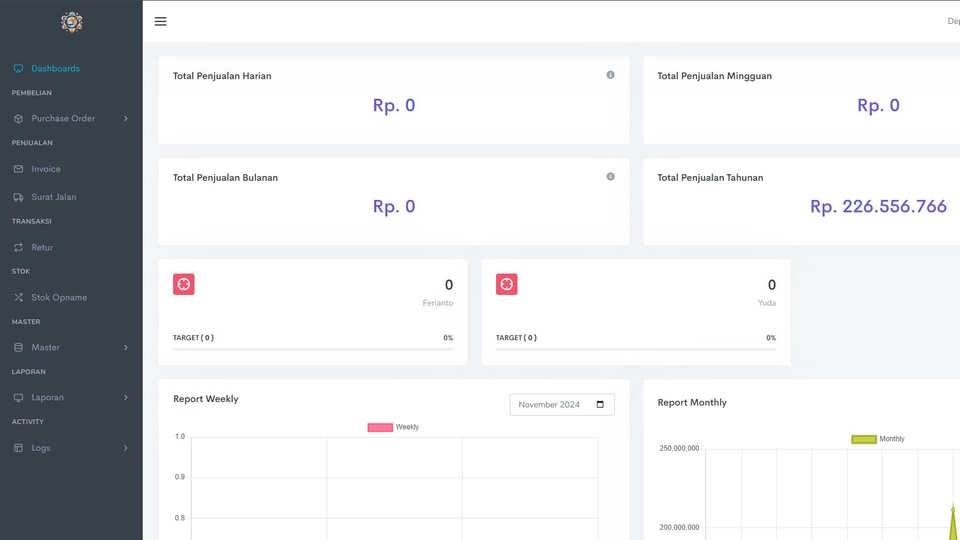Click the November 2024 month input
The height and width of the screenshot is (540, 960).
click(x=550, y=405)
